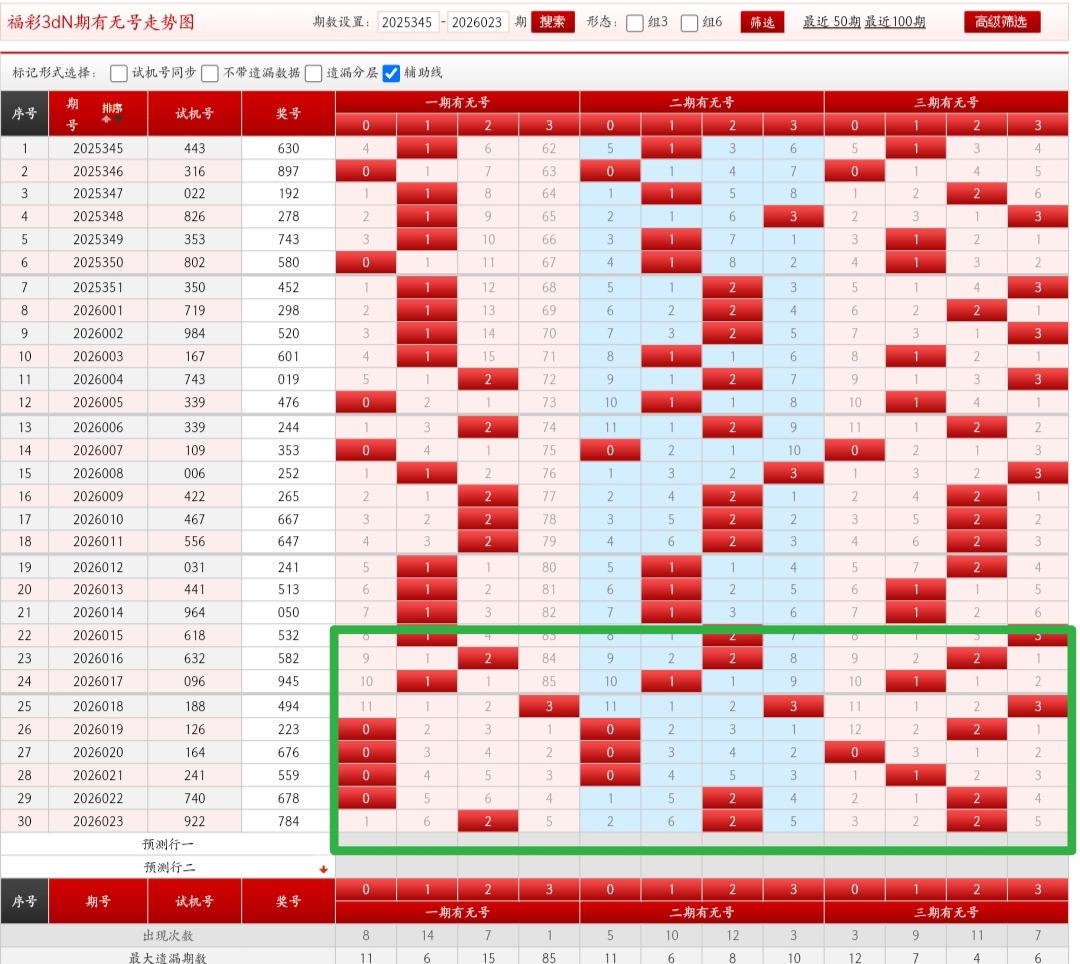The height and width of the screenshot is (964, 1080).
Task: Click the 预测行一 label
Action: click(168, 844)
